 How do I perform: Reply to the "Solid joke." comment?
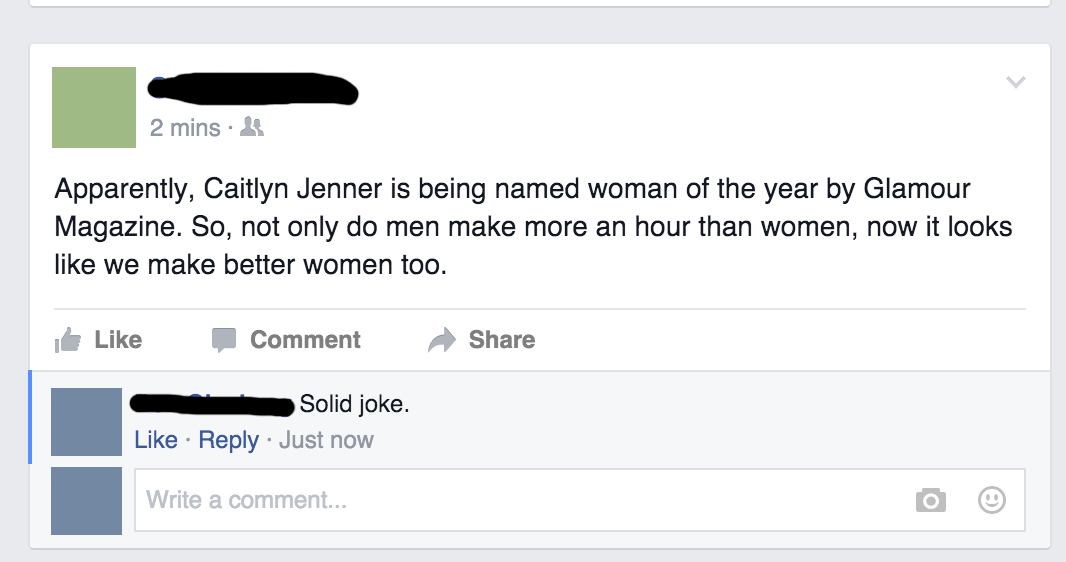pyautogui.click(x=228, y=440)
